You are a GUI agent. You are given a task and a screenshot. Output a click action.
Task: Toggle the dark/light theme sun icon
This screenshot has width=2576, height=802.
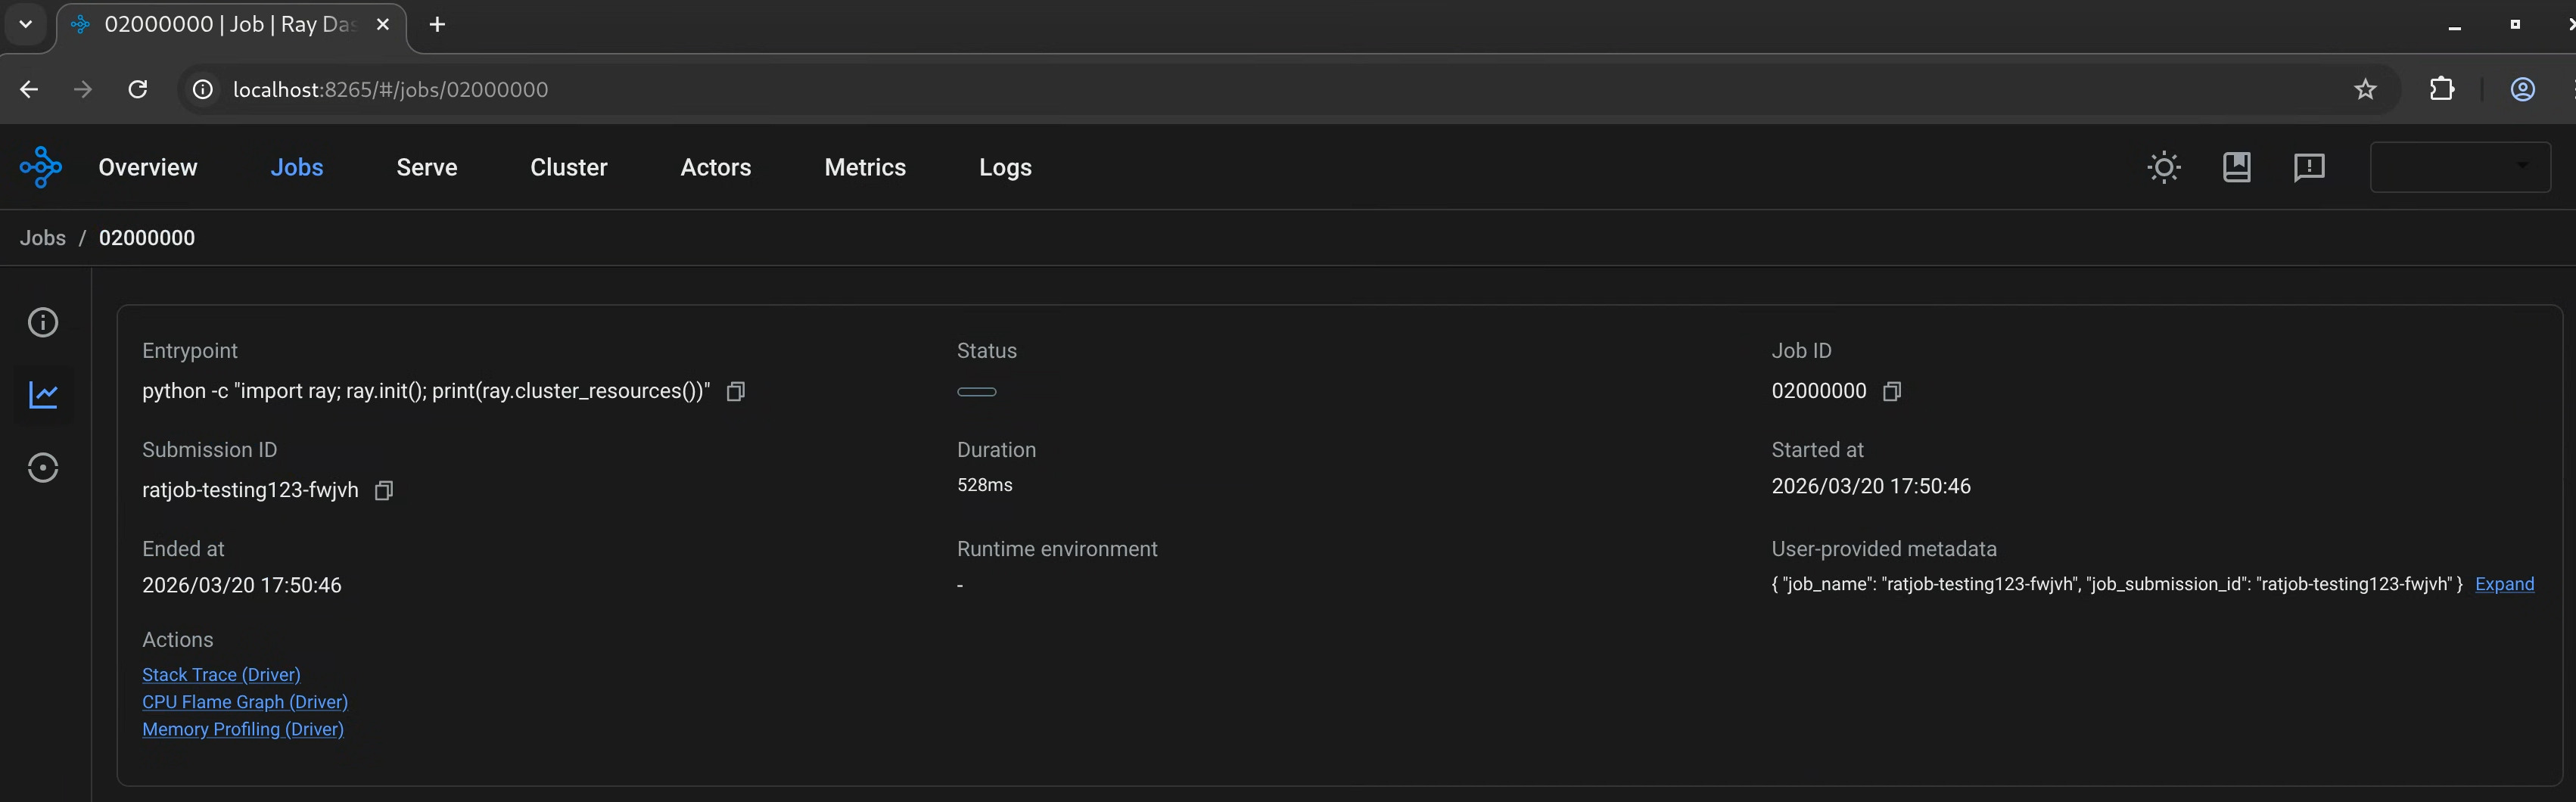tap(2164, 167)
